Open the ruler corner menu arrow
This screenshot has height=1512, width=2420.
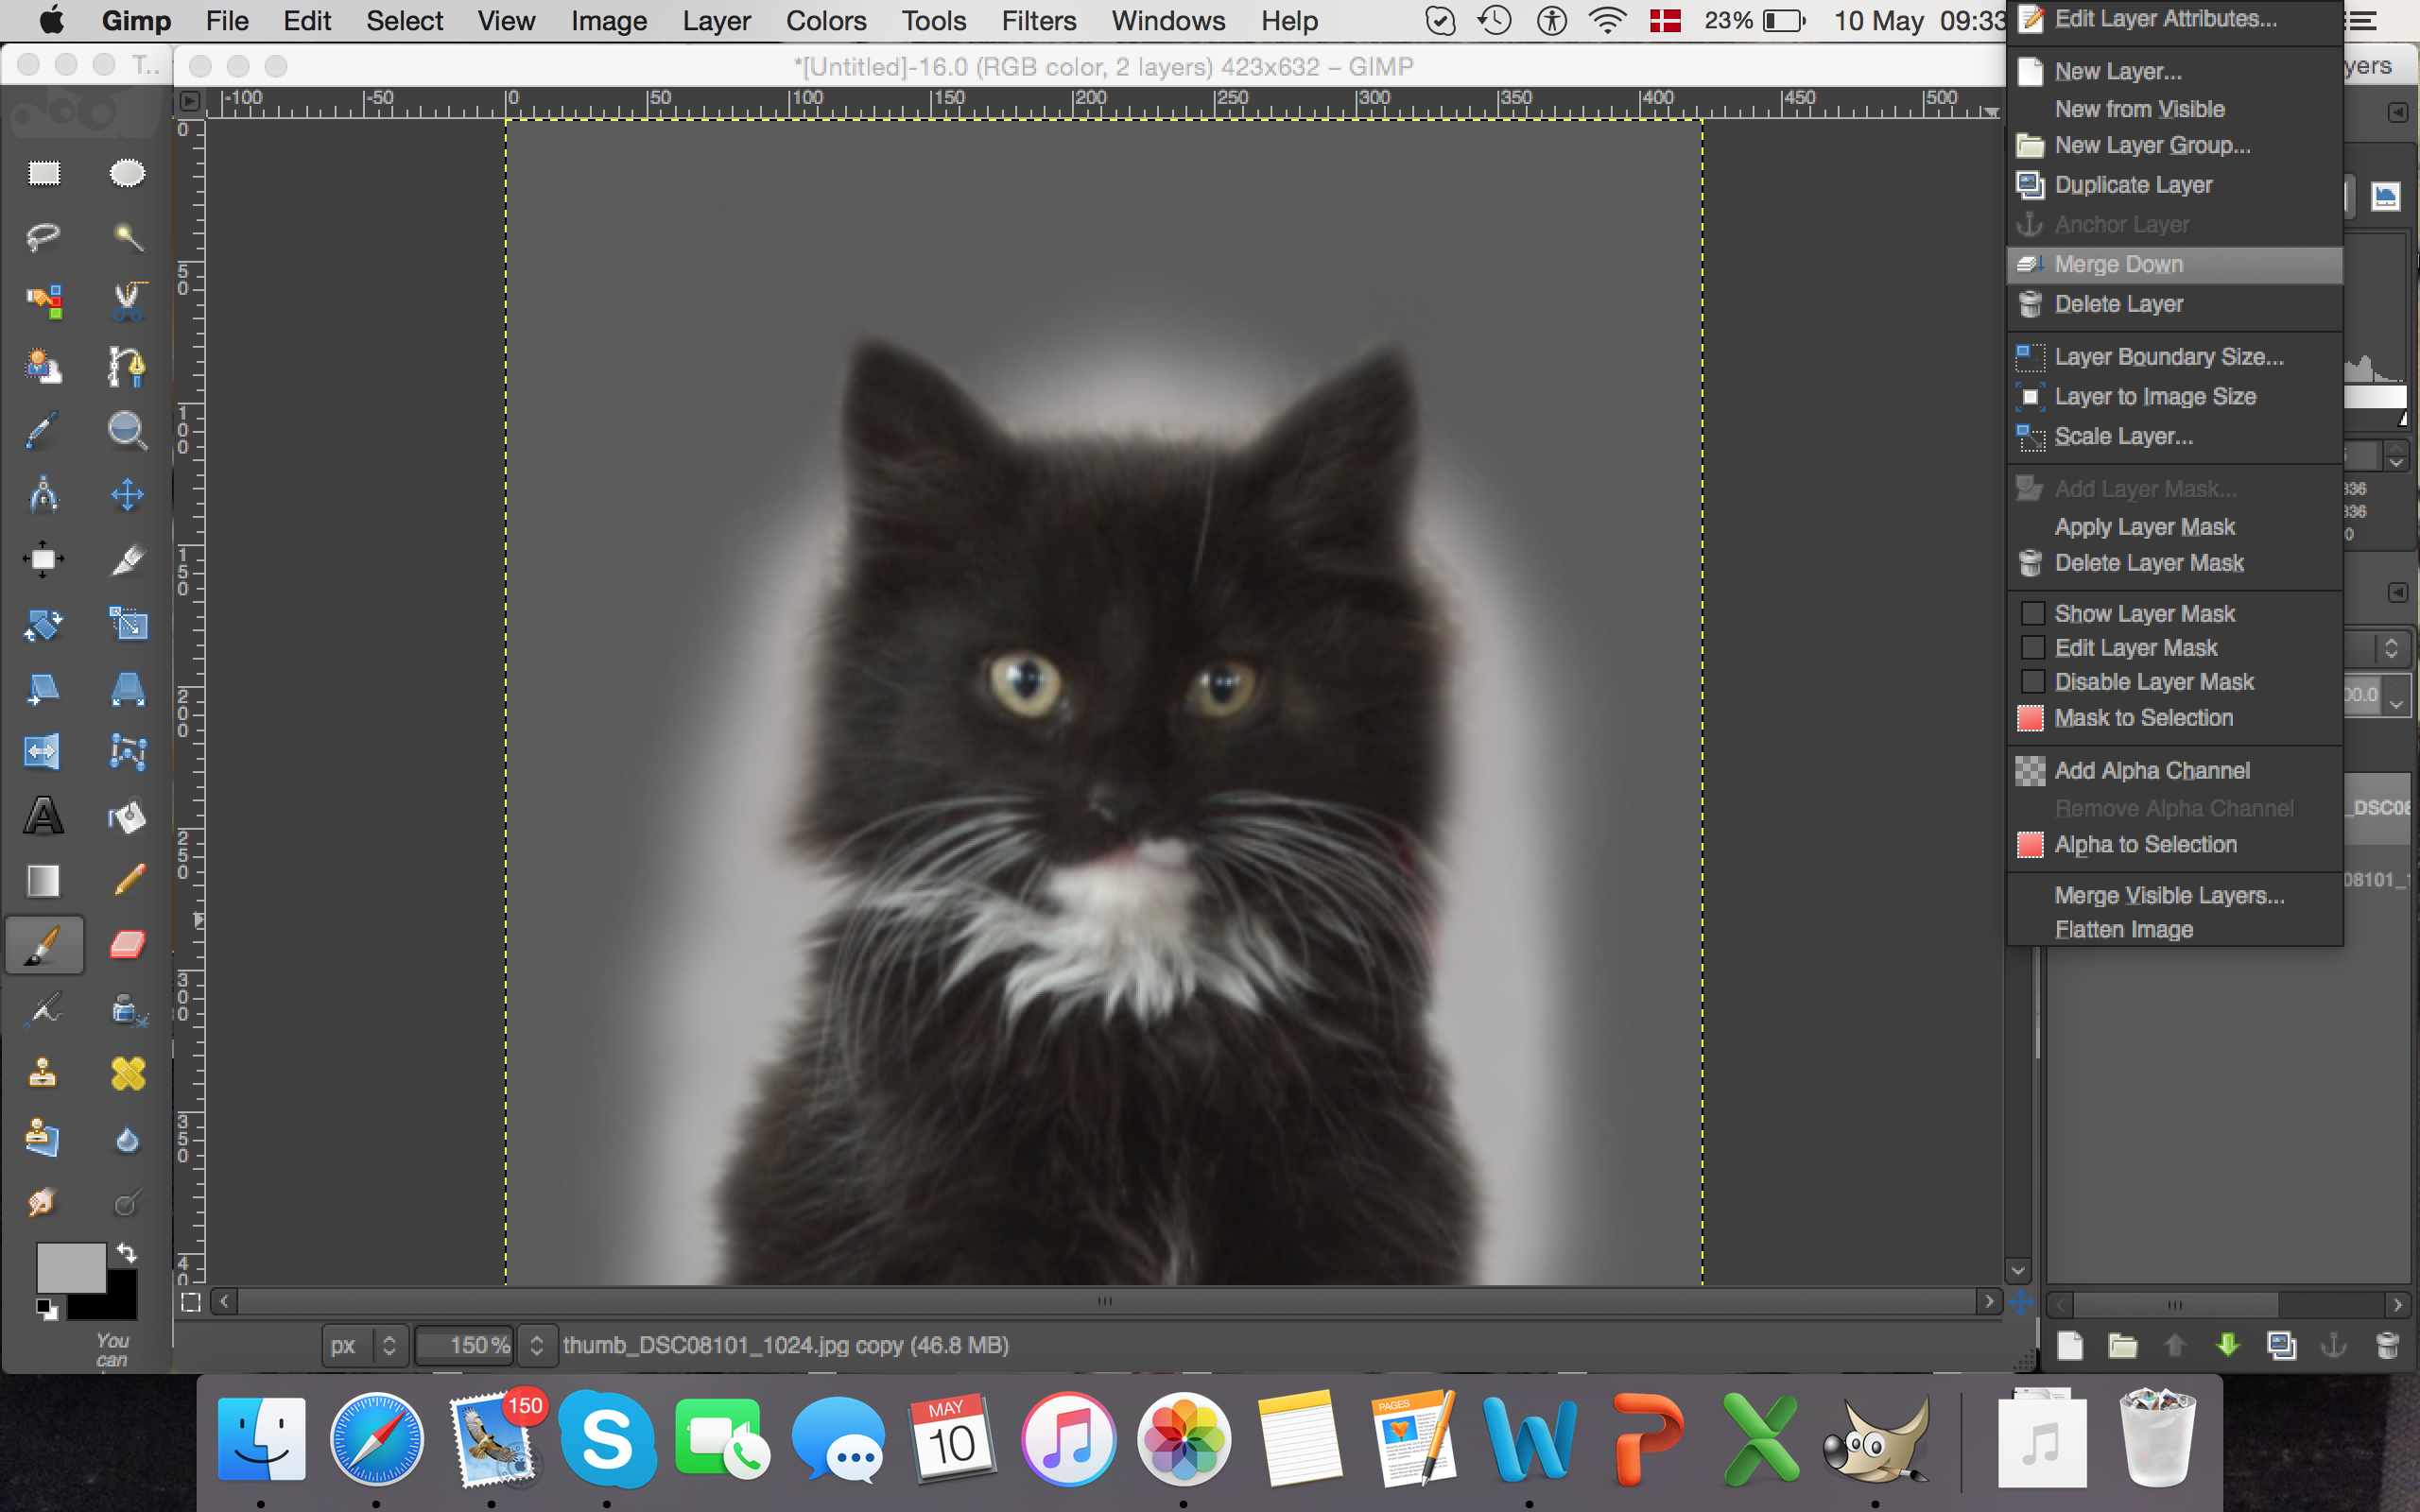point(189,100)
